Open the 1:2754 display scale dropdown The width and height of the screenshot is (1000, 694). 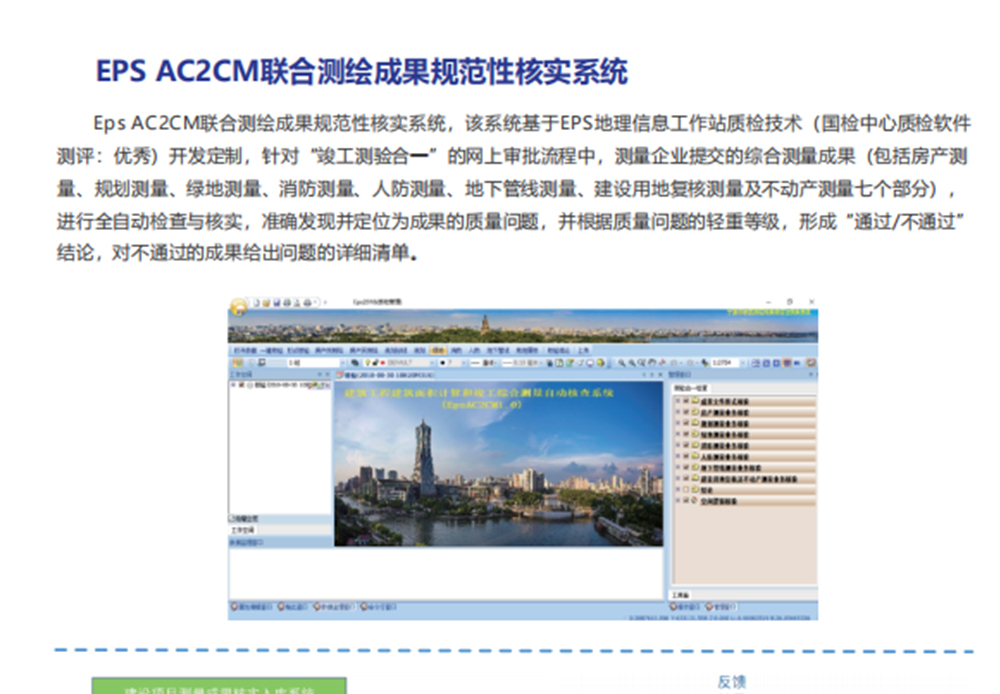[x=742, y=363]
